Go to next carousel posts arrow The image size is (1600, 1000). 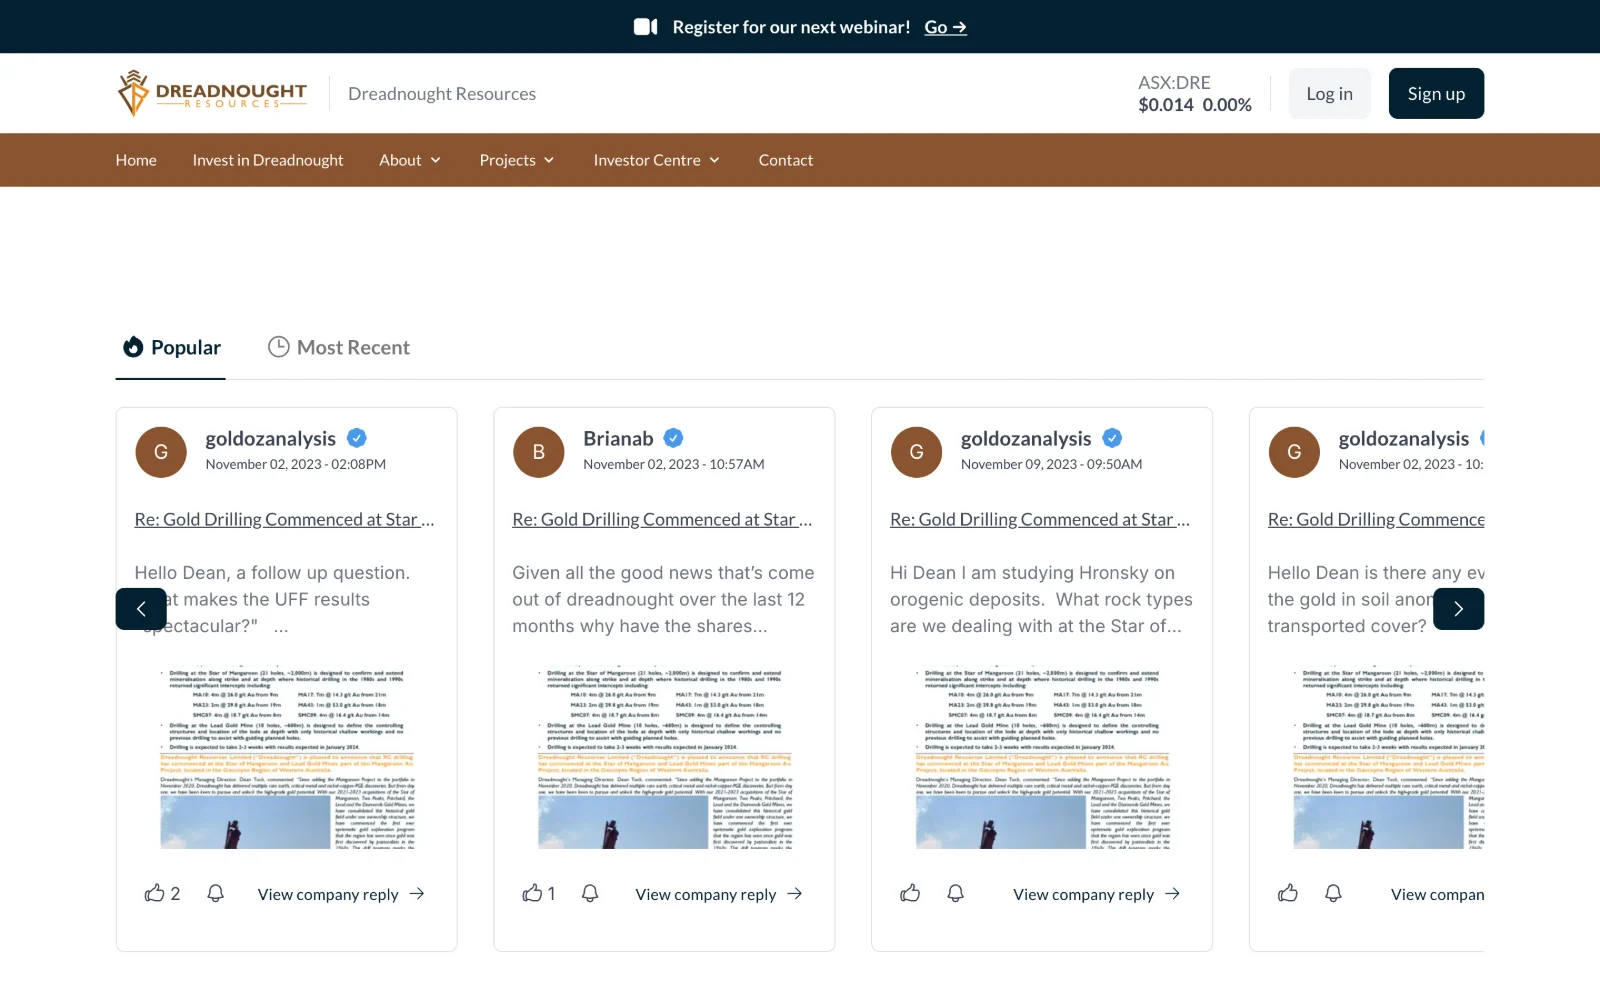pos(1458,609)
